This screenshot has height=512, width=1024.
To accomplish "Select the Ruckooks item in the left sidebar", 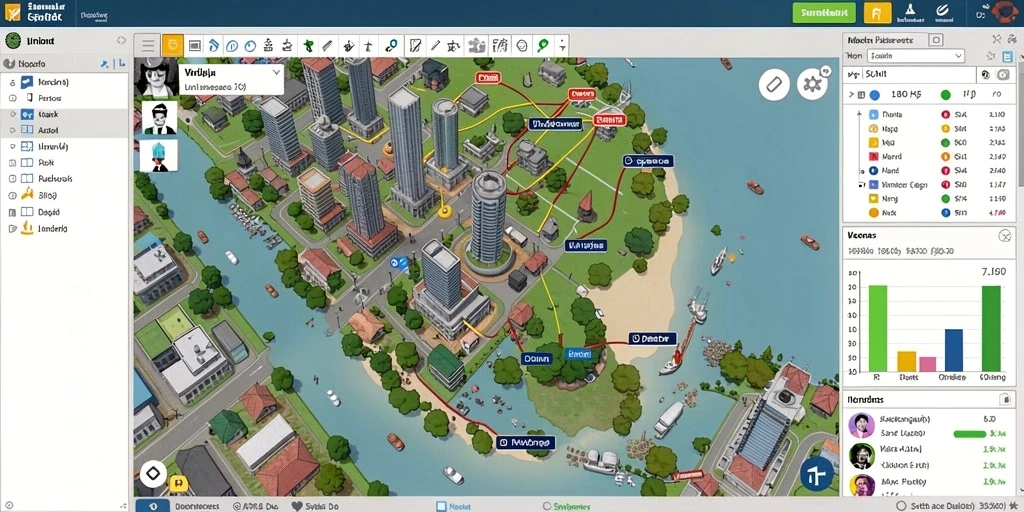I will pyautogui.click(x=55, y=178).
